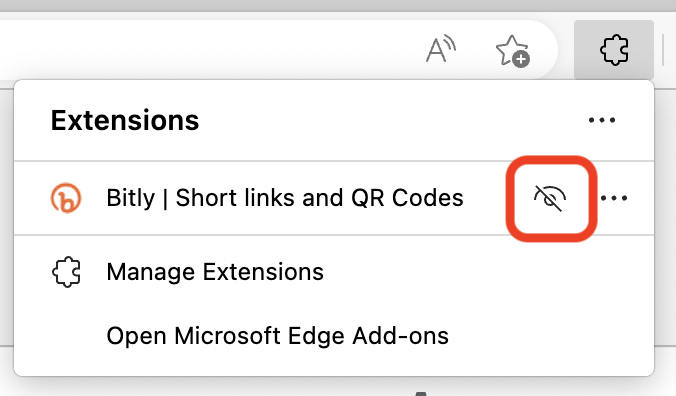Toggle Bitly toolbar visibility with crossed-eye icon

(x=550, y=198)
